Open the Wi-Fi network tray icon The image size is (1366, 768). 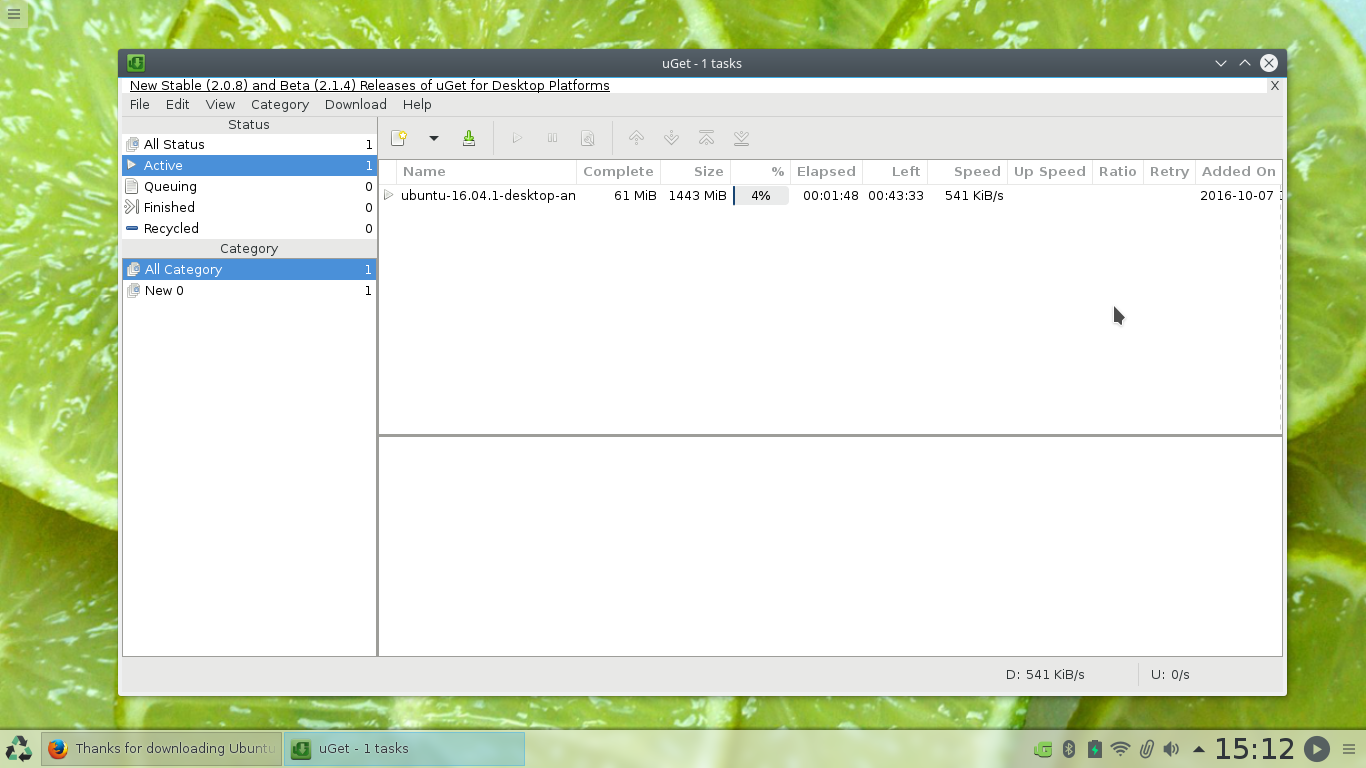click(x=1121, y=749)
